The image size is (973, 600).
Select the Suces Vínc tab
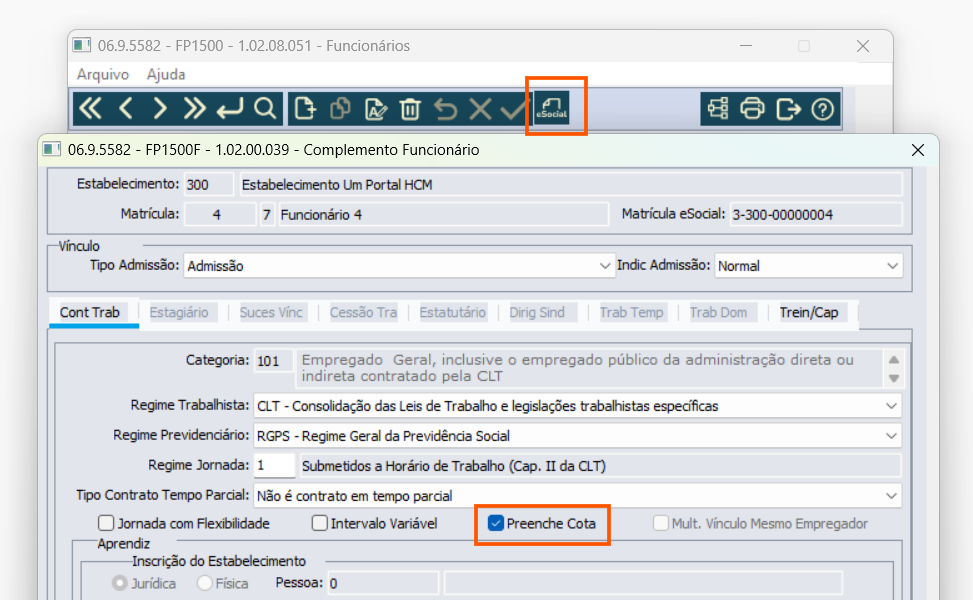271,312
